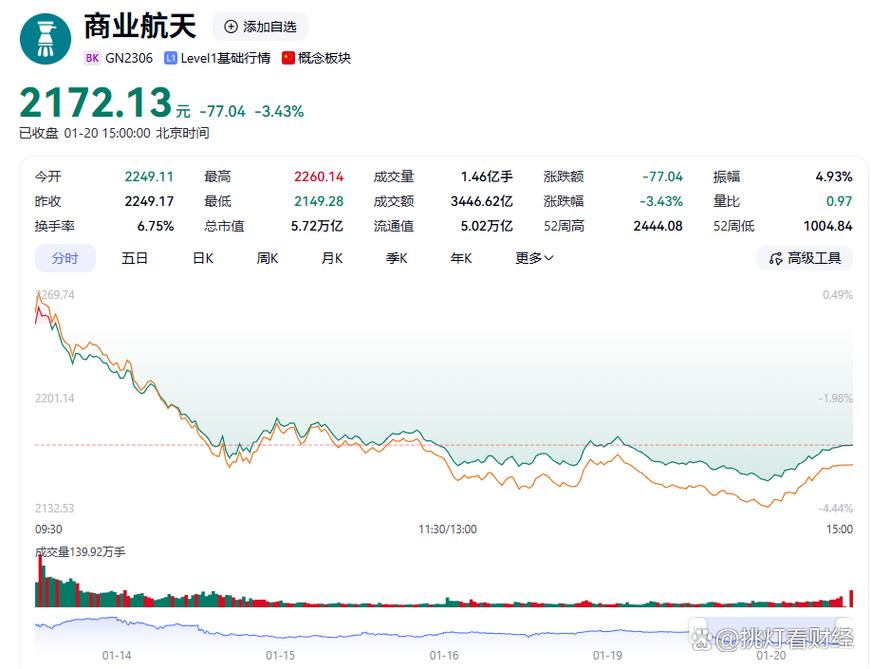Open the GN2306 sector code link
This screenshot has width=871, height=669.
coord(129,58)
